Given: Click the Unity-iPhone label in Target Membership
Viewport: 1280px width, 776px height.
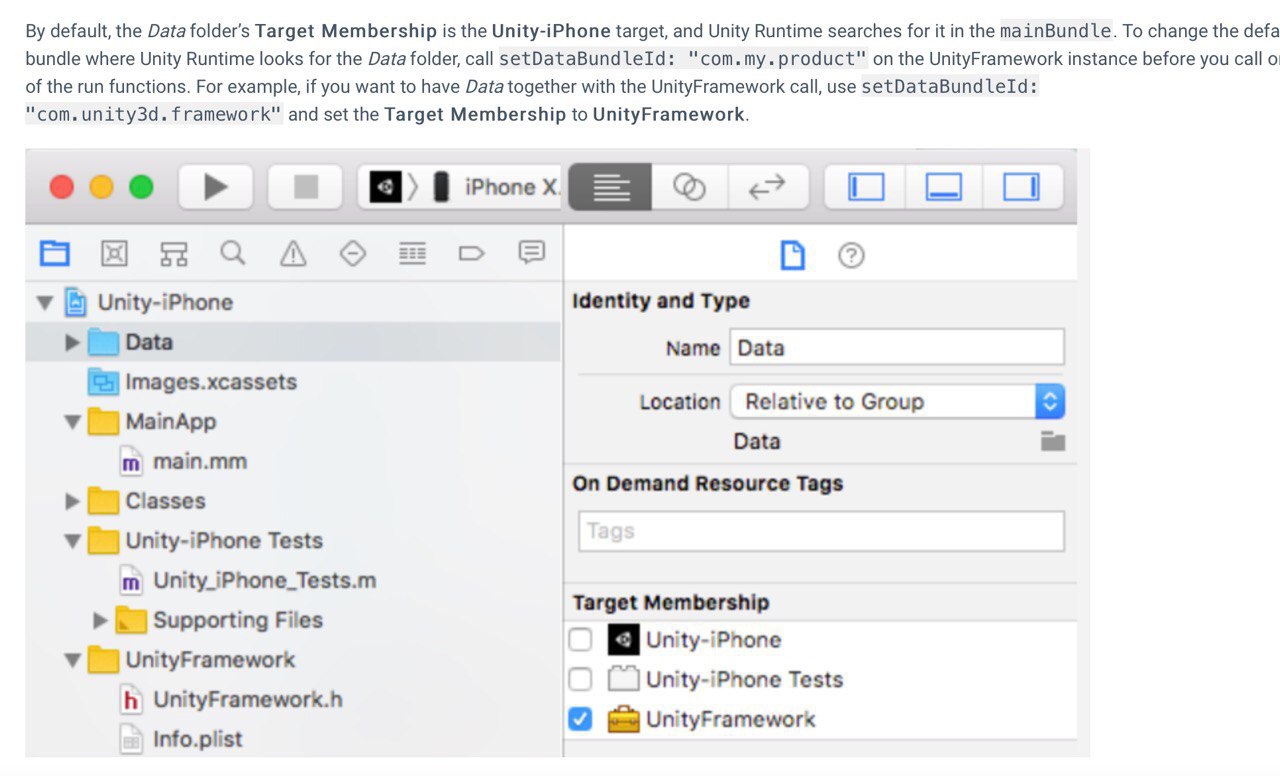Looking at the screenshot, I should (713, 640).
